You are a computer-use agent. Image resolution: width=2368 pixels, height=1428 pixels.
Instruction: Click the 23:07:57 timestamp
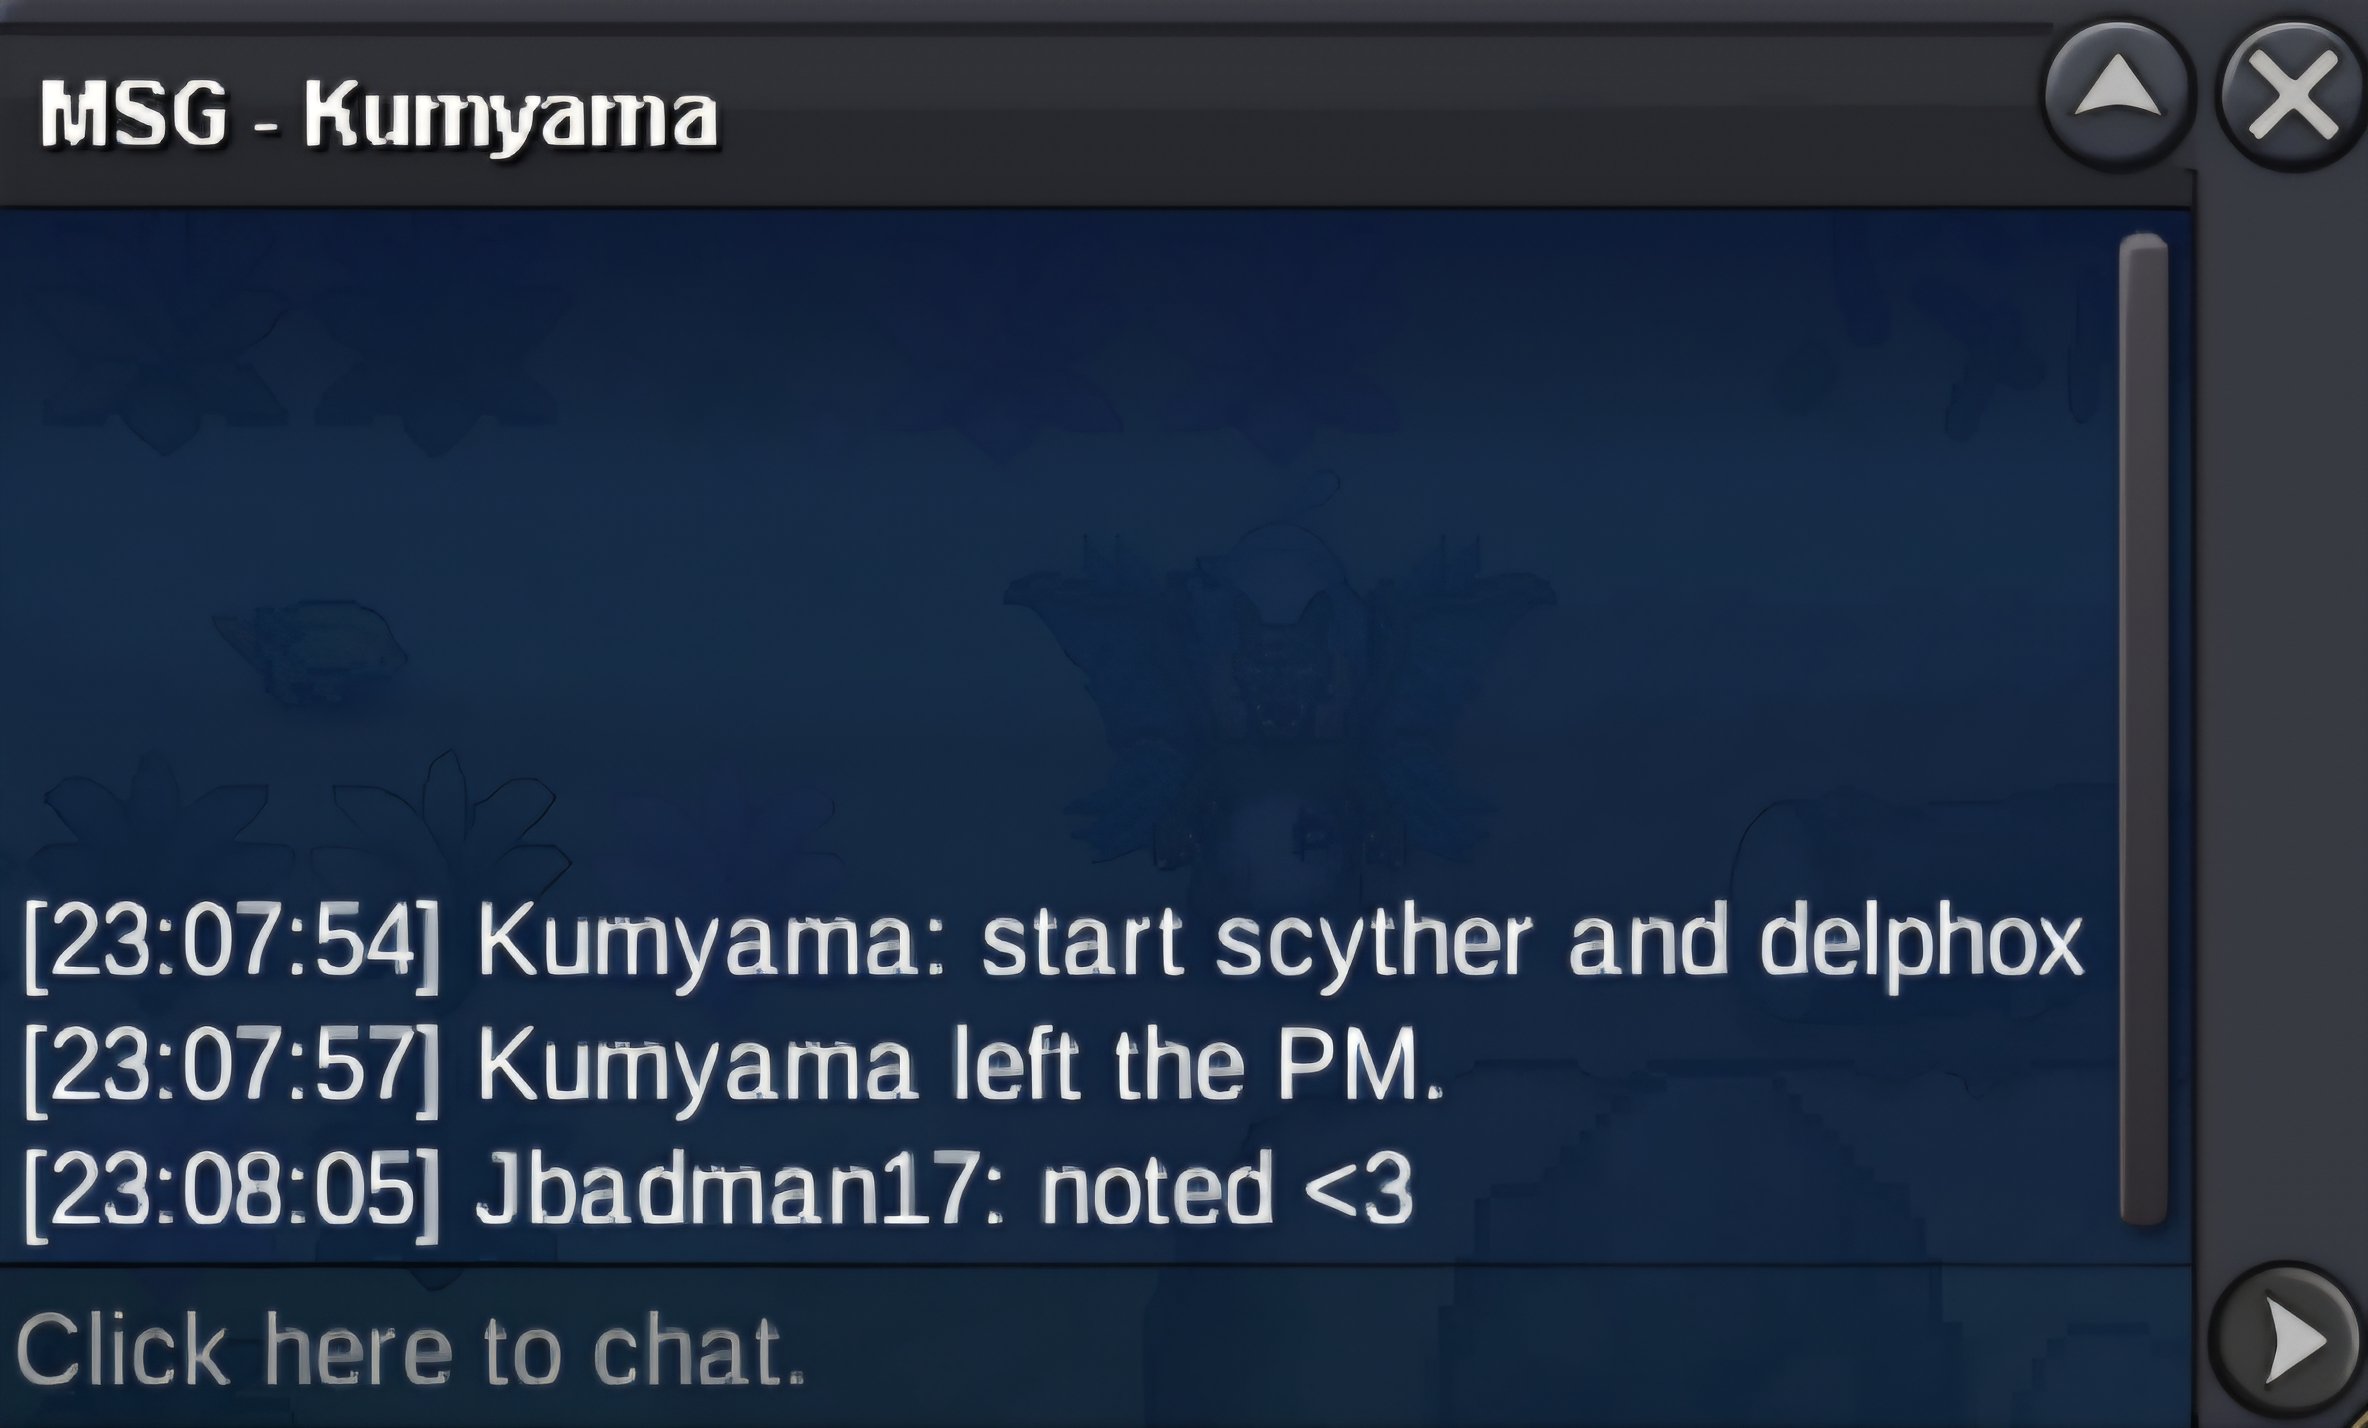pyautogui.click(x=232, y=1068)
